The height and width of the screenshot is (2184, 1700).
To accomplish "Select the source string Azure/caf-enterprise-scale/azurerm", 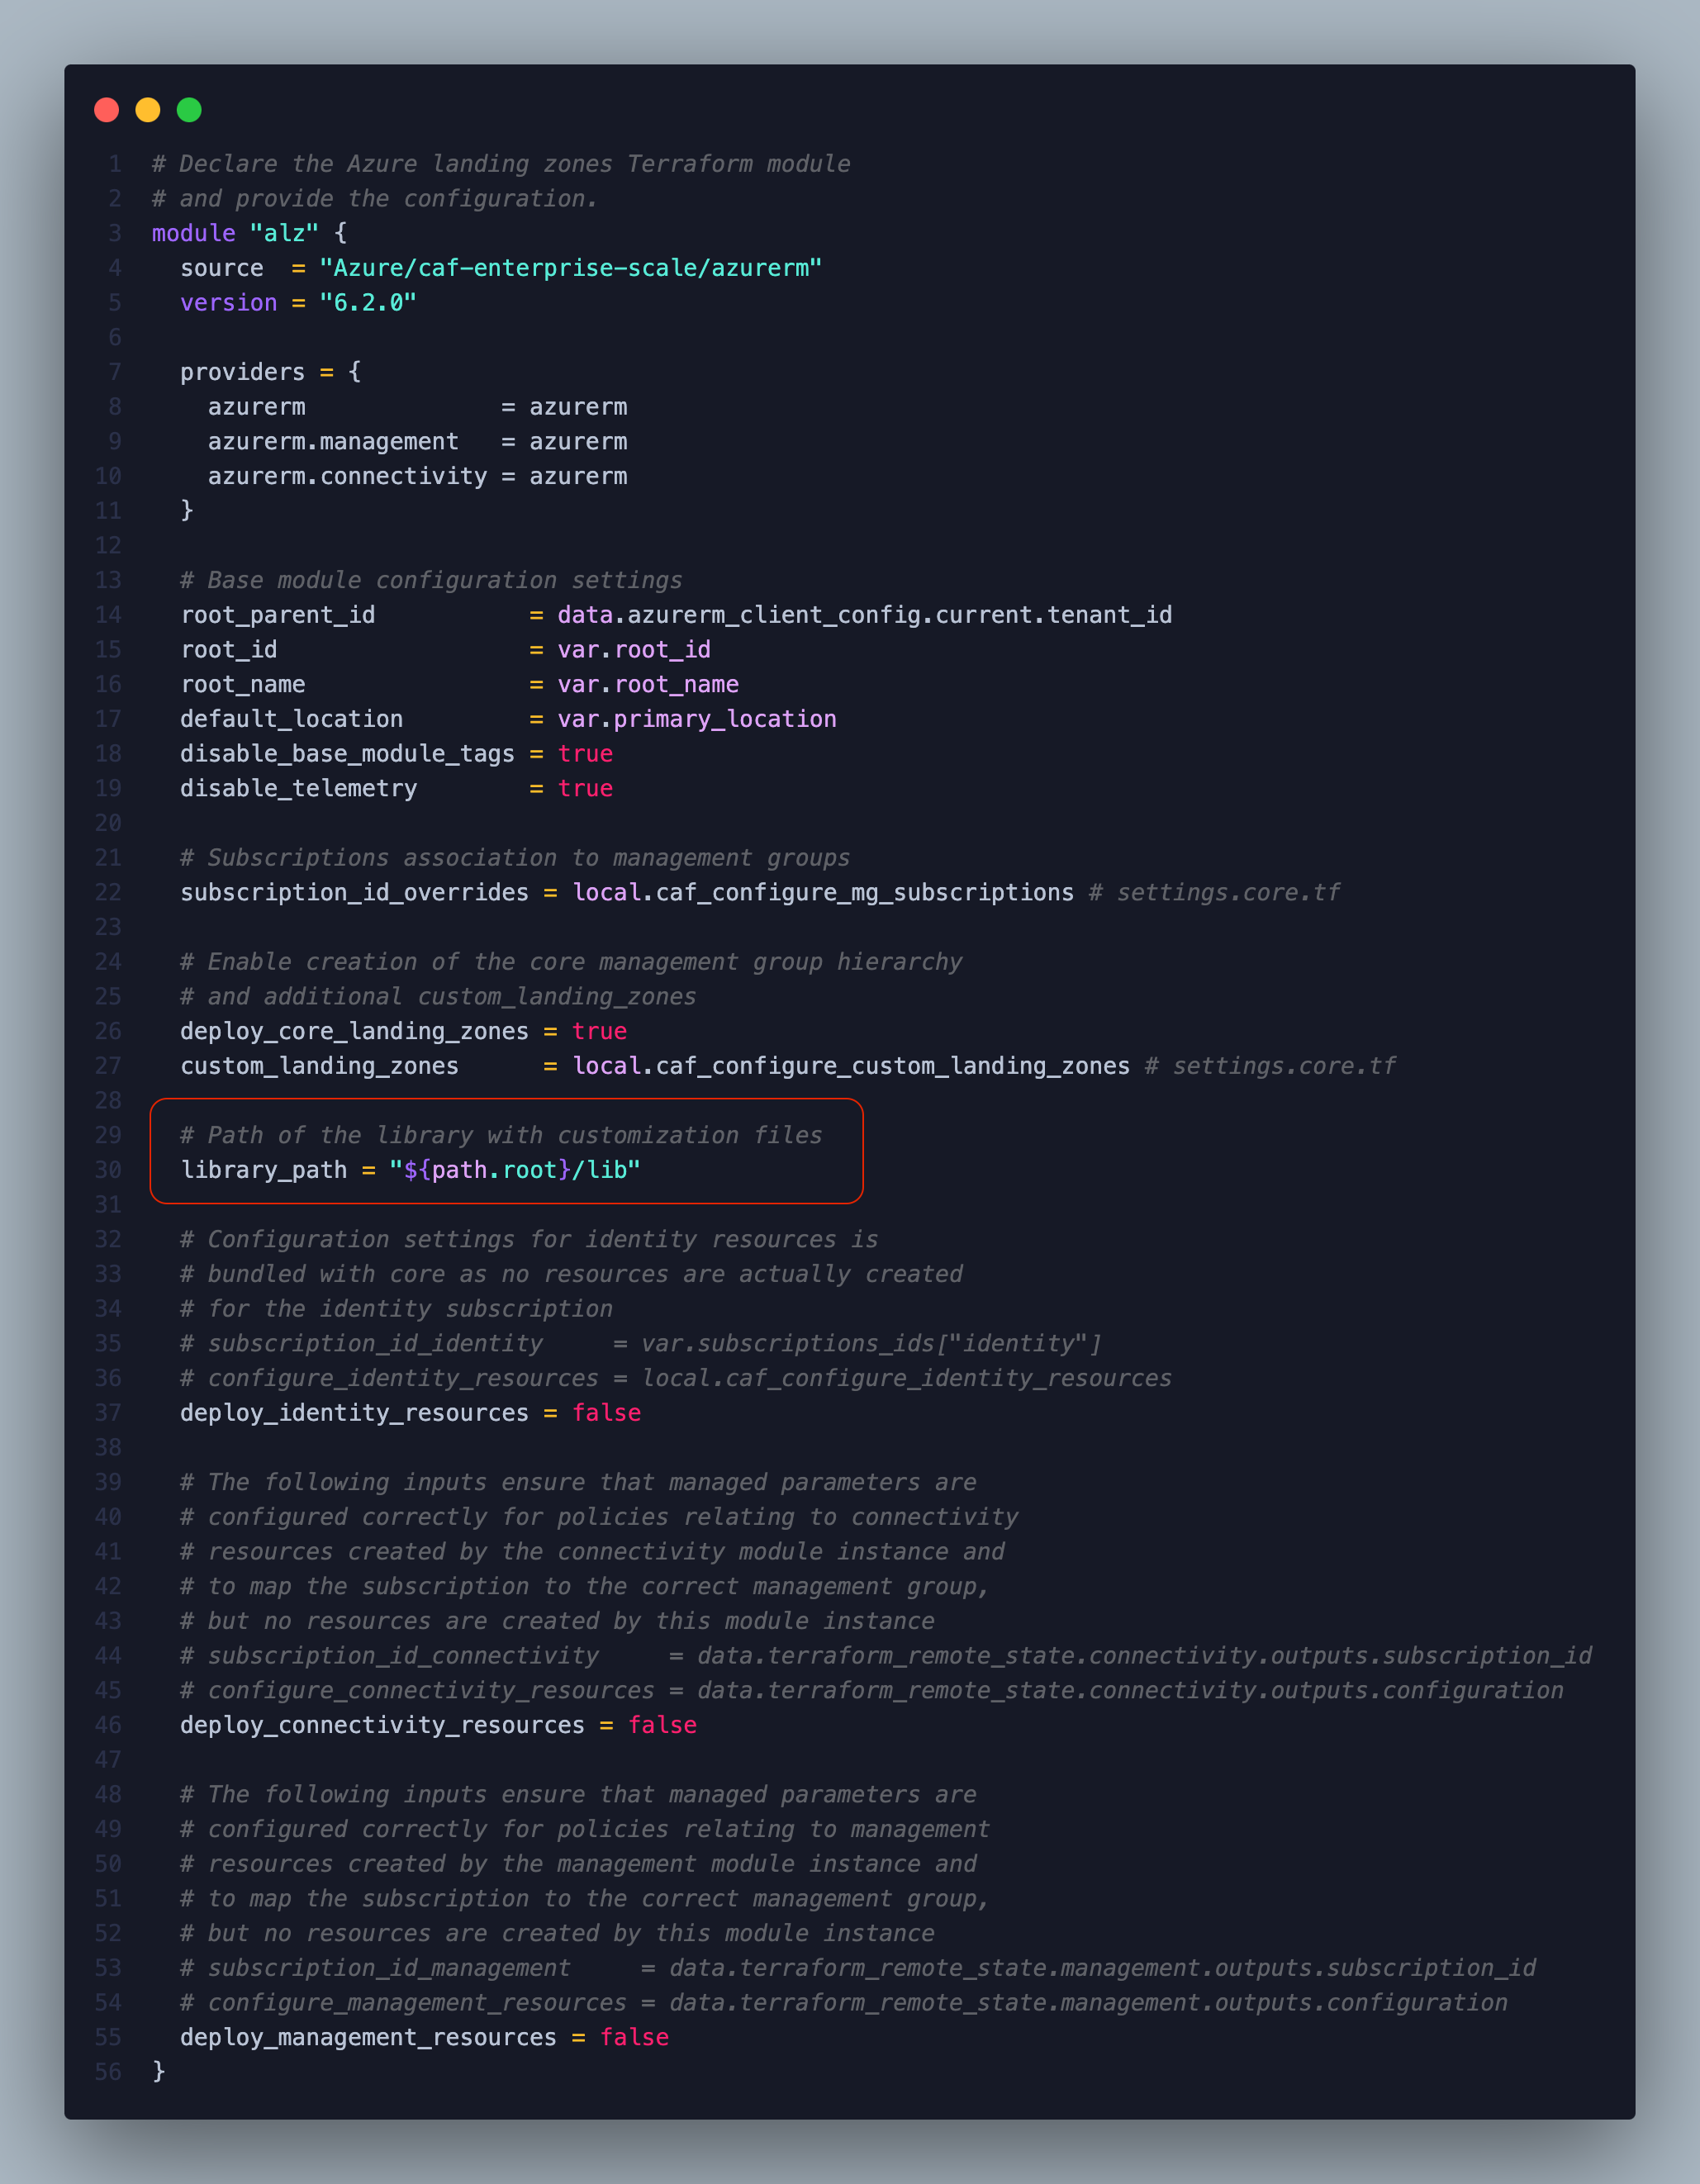I will 570,268.
